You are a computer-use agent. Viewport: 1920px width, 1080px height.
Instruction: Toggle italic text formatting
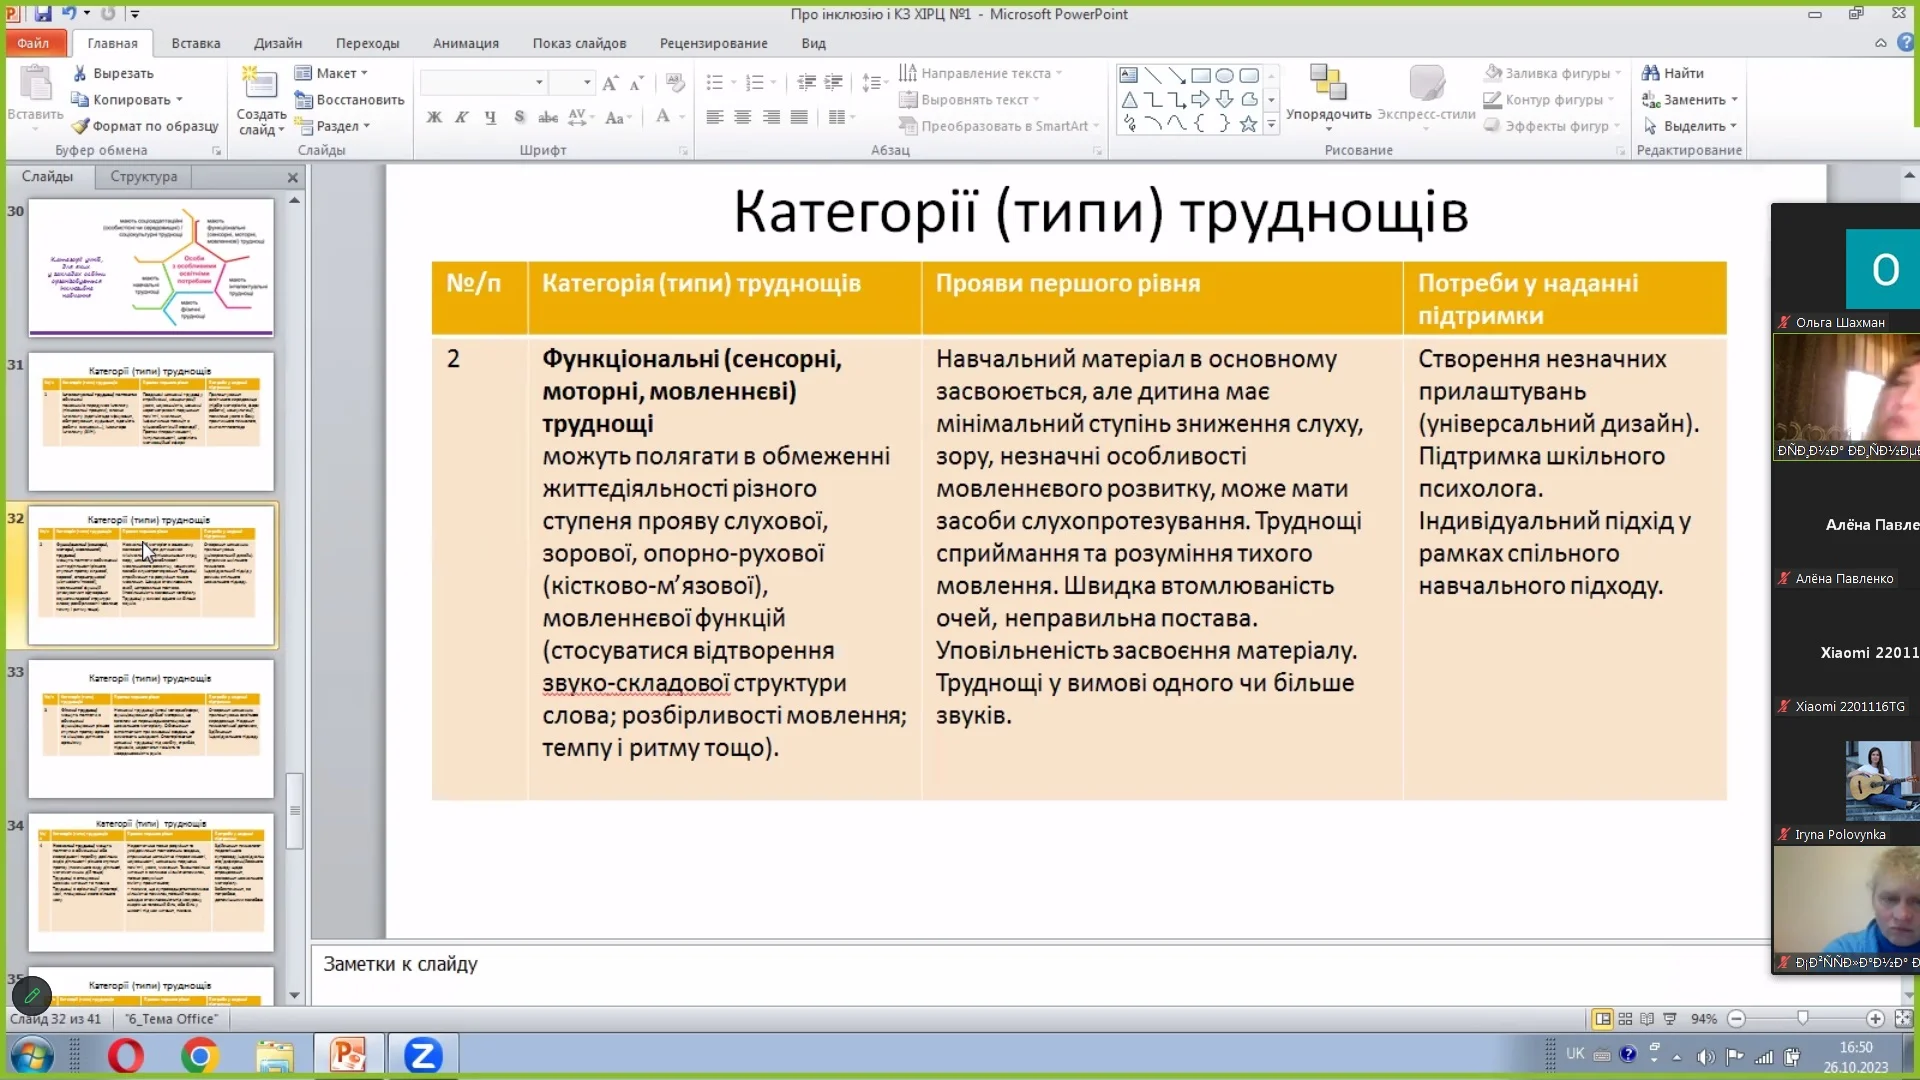click(461, 117)
